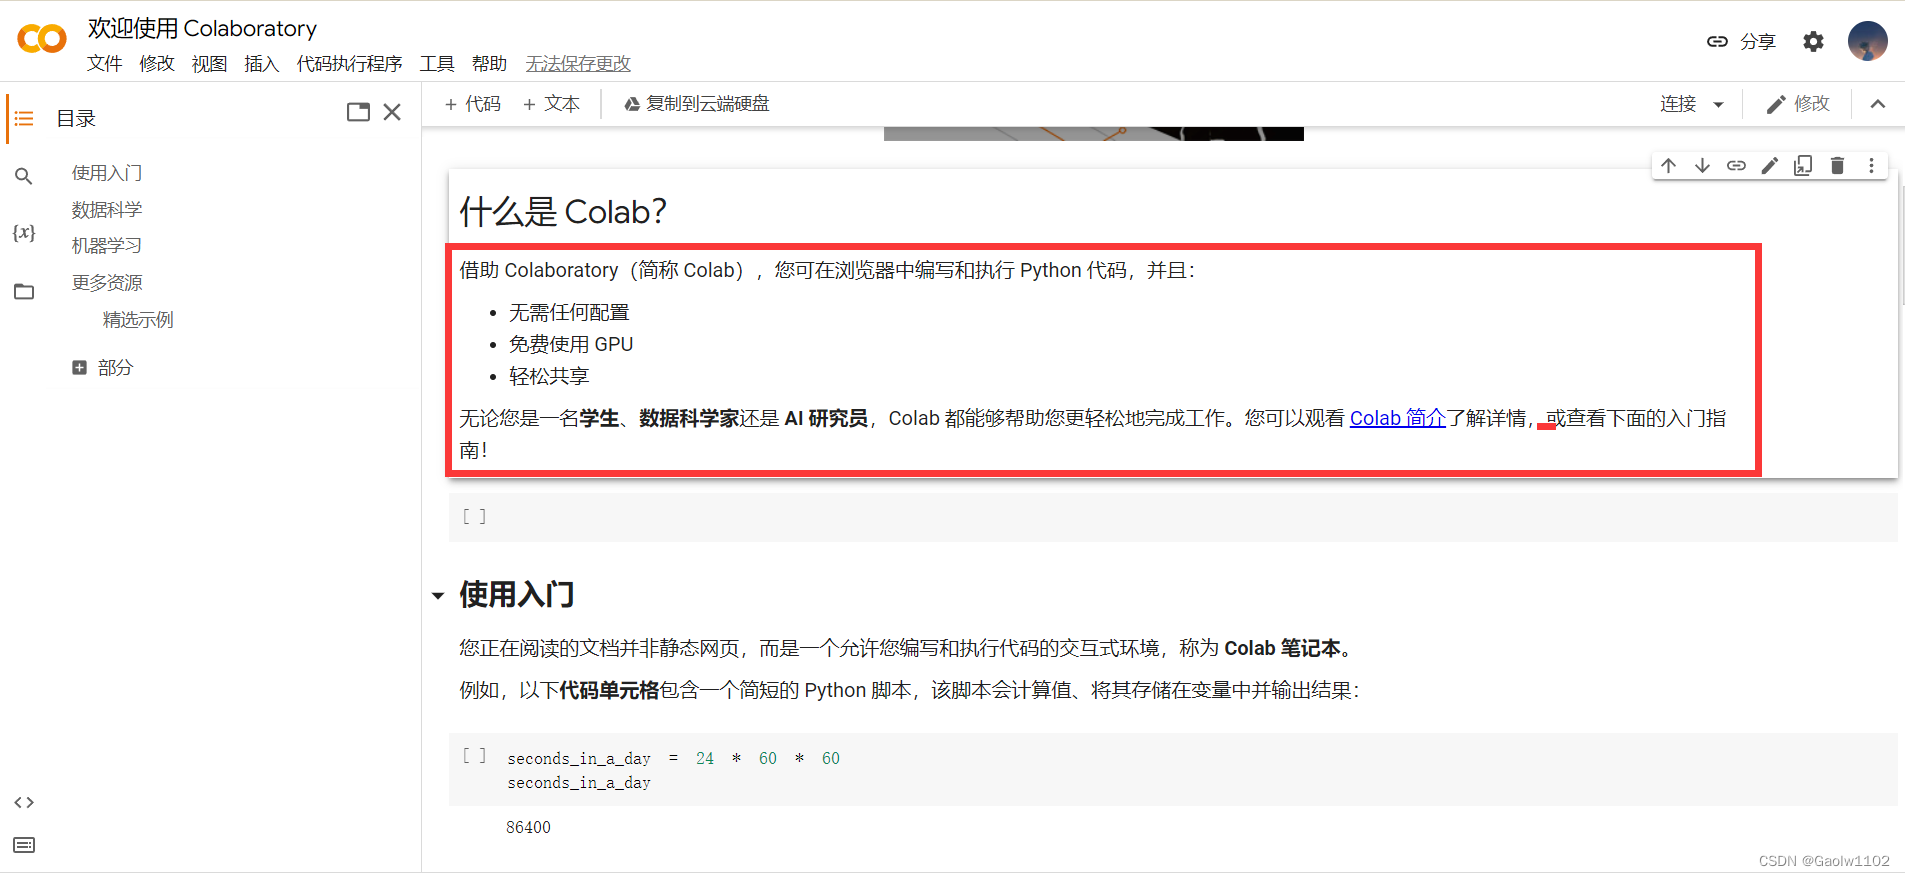
Task: Run the empty code cell bracket
Action: [474, 517]
